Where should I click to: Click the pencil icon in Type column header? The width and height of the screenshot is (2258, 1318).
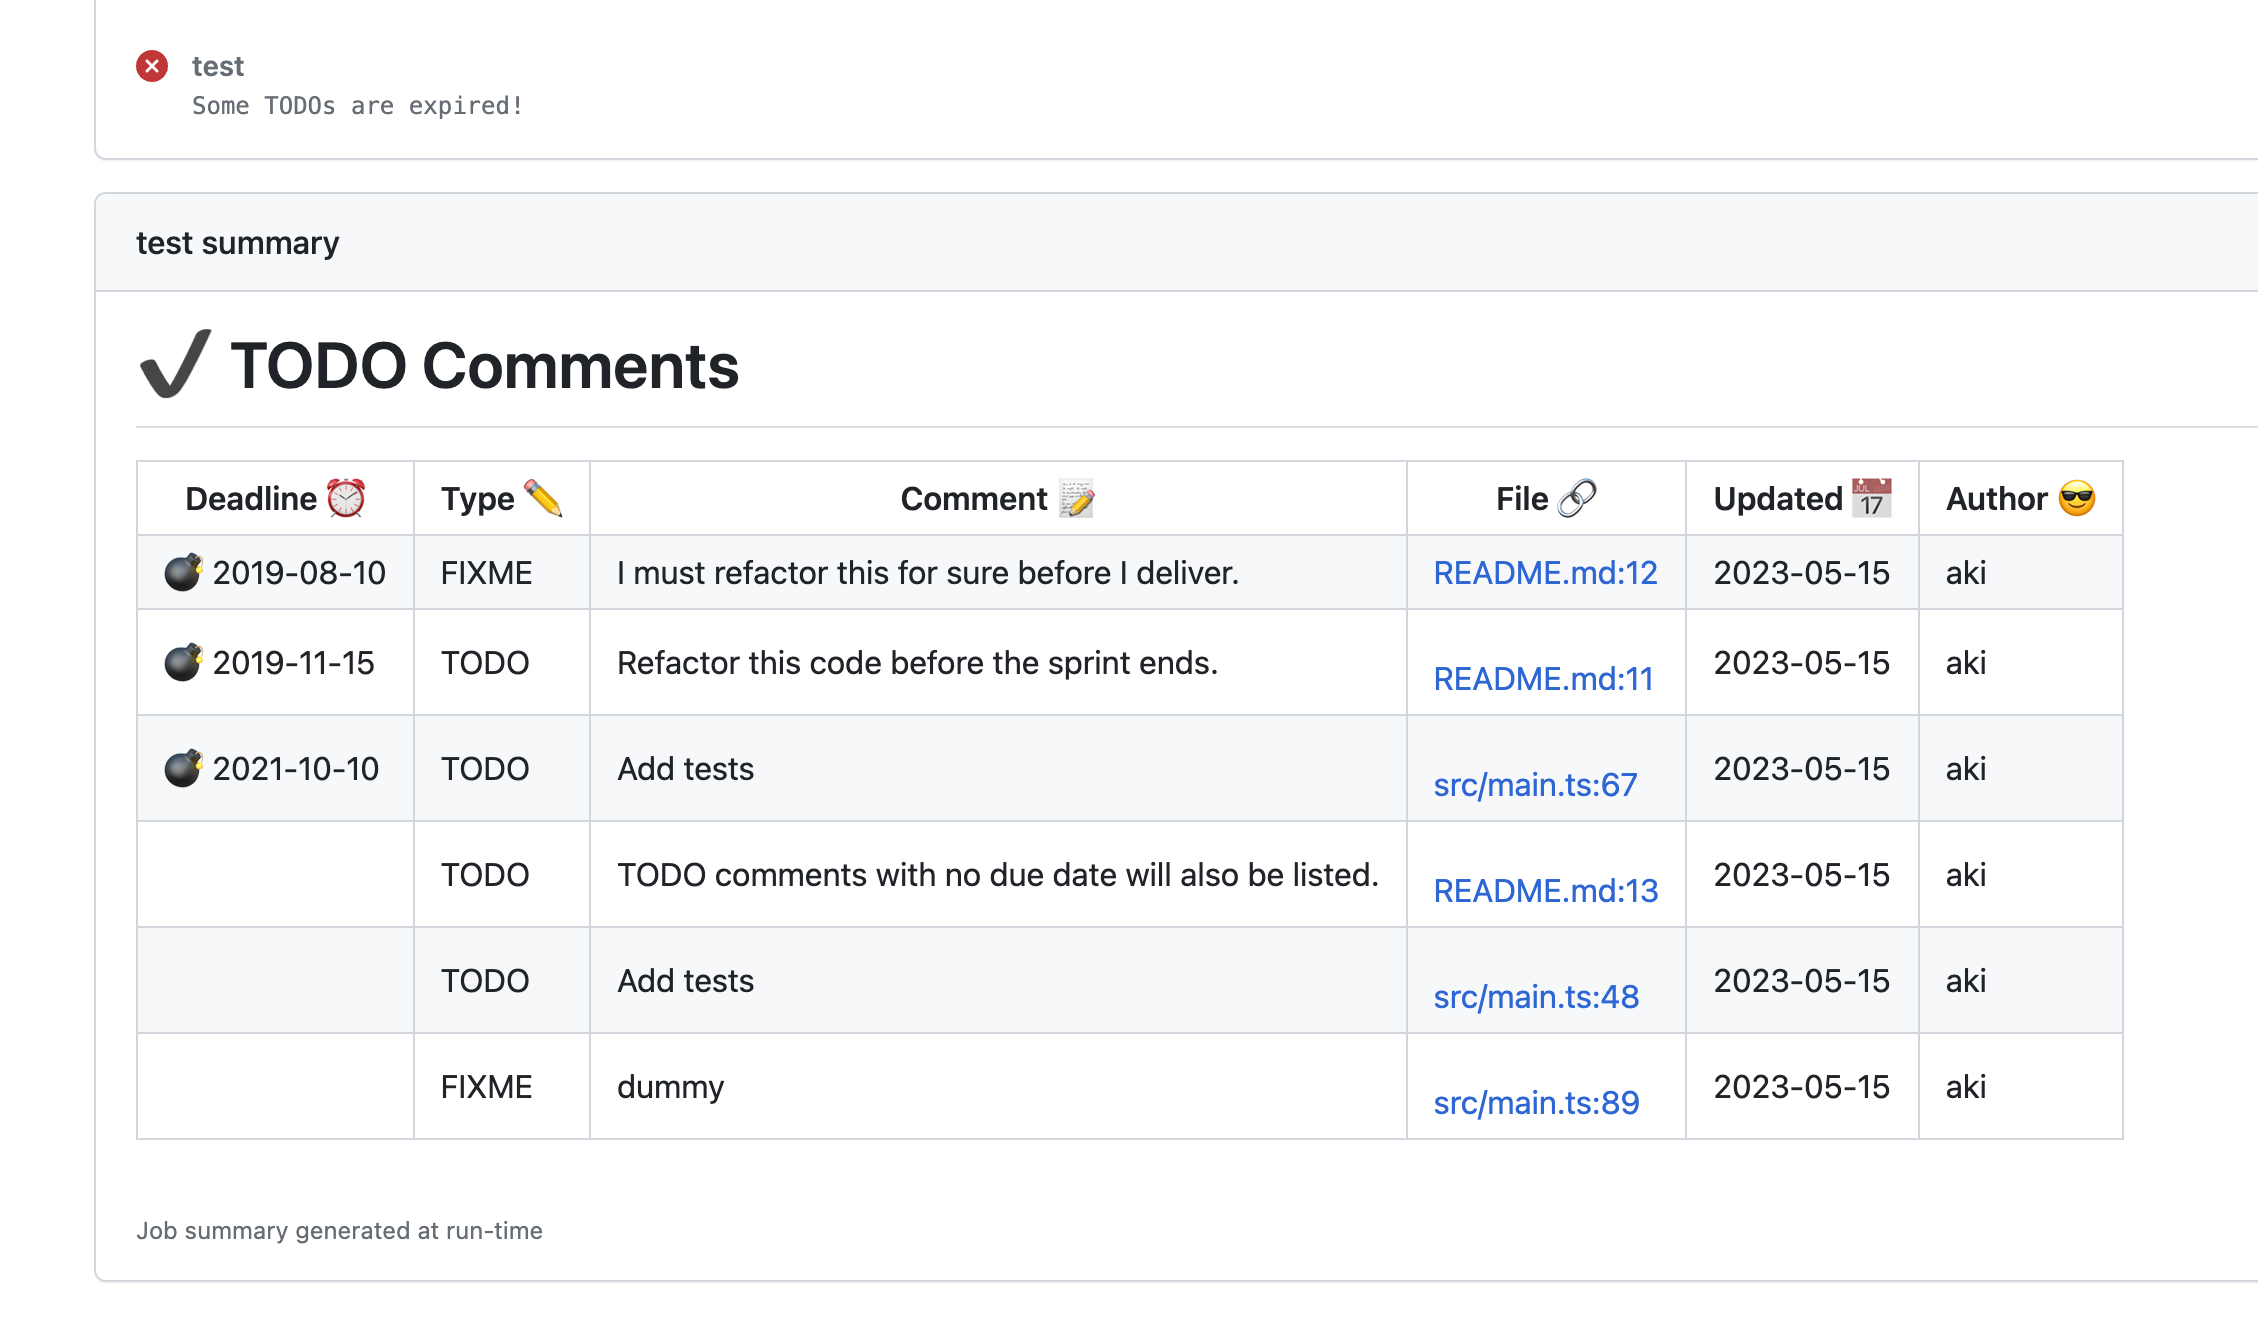point(544,496)
